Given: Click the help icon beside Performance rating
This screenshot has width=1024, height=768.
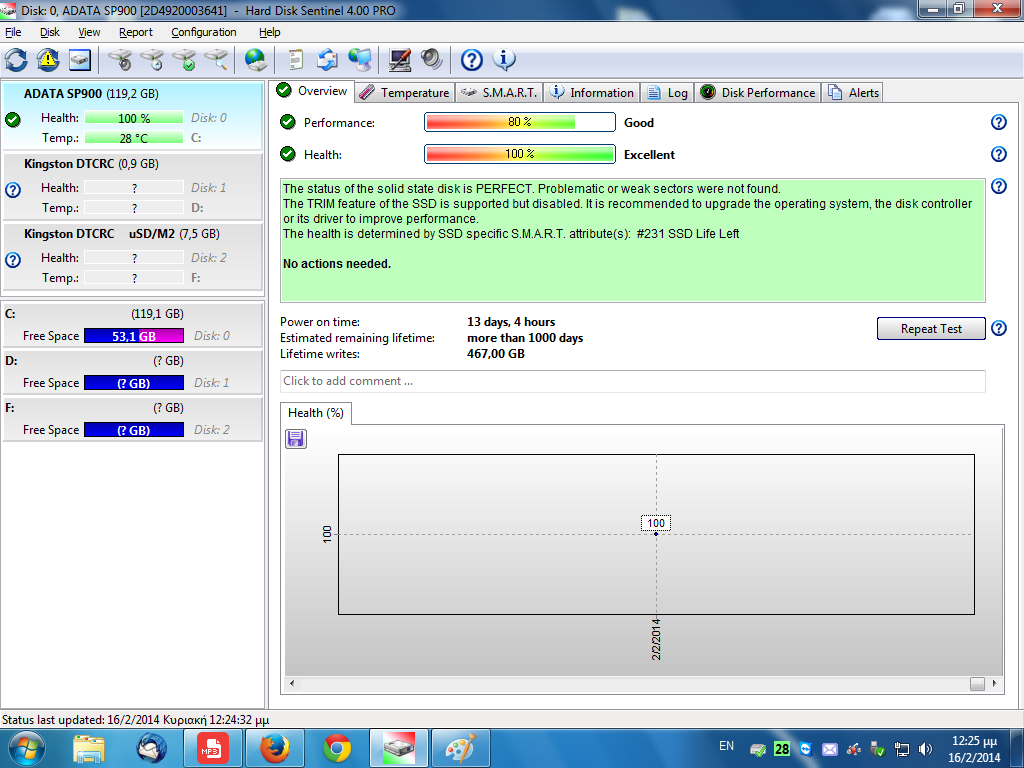Looking at the screenshot, I should click(999, 122).
